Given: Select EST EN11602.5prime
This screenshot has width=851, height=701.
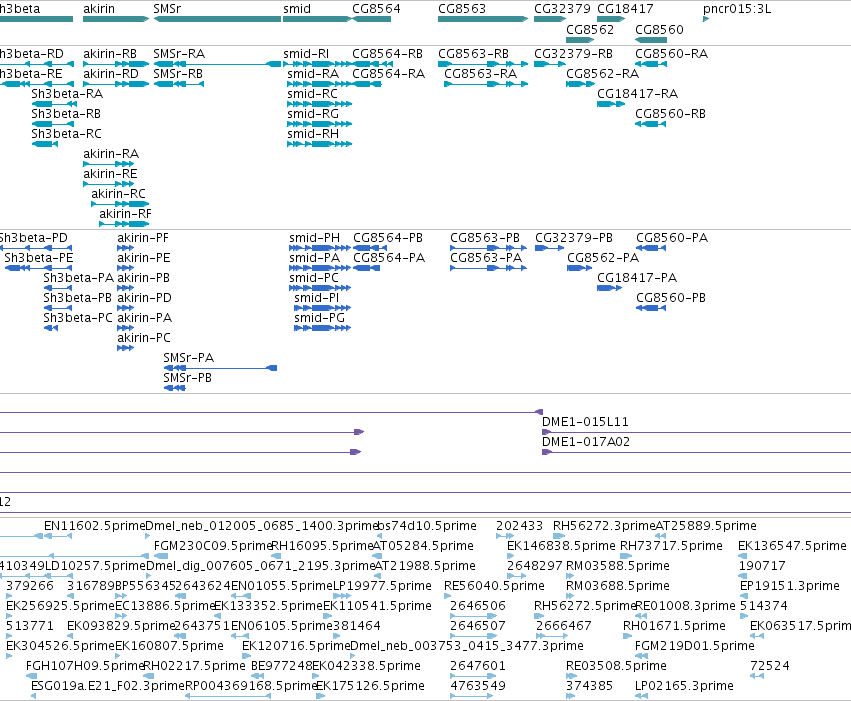Looking at the screenshot, I should 94,526.
